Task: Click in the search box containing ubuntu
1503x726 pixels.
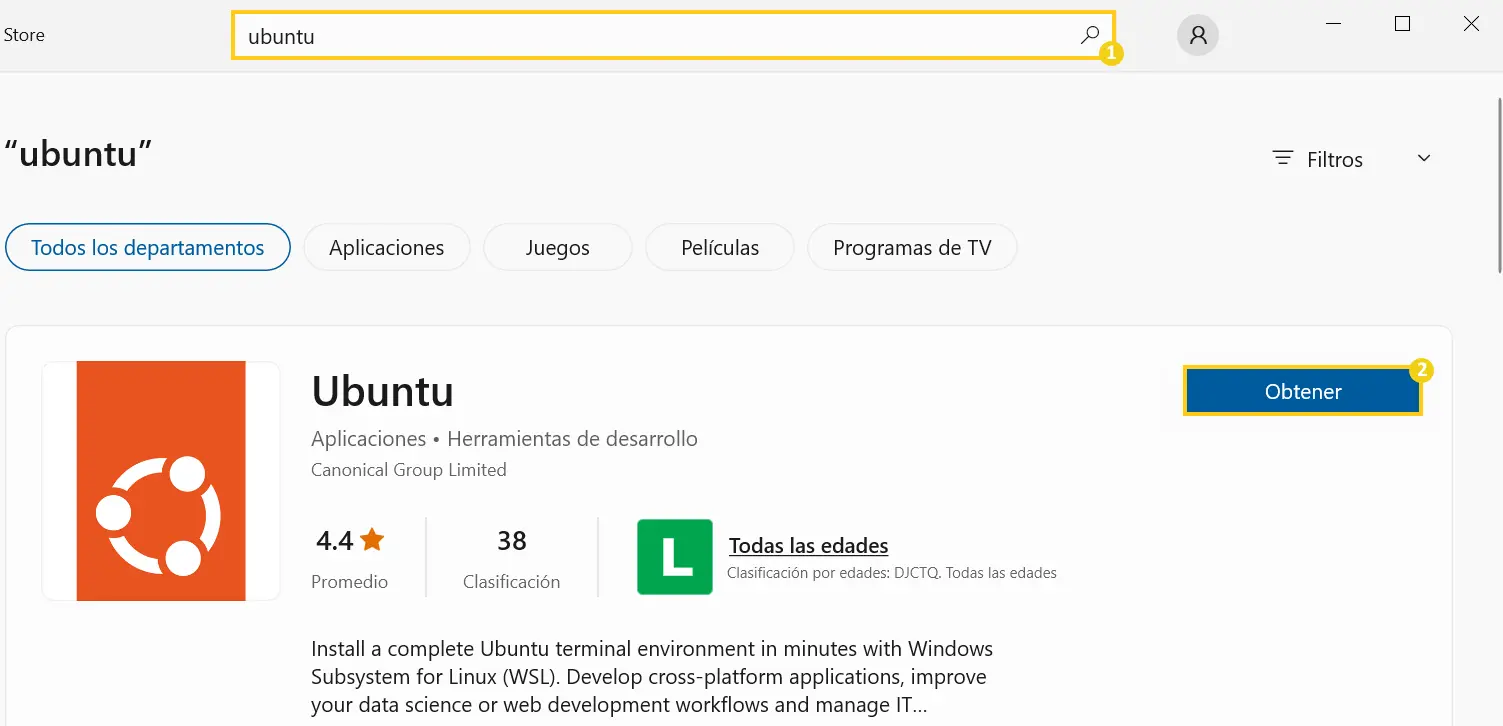Action: [x=672, y=36]
